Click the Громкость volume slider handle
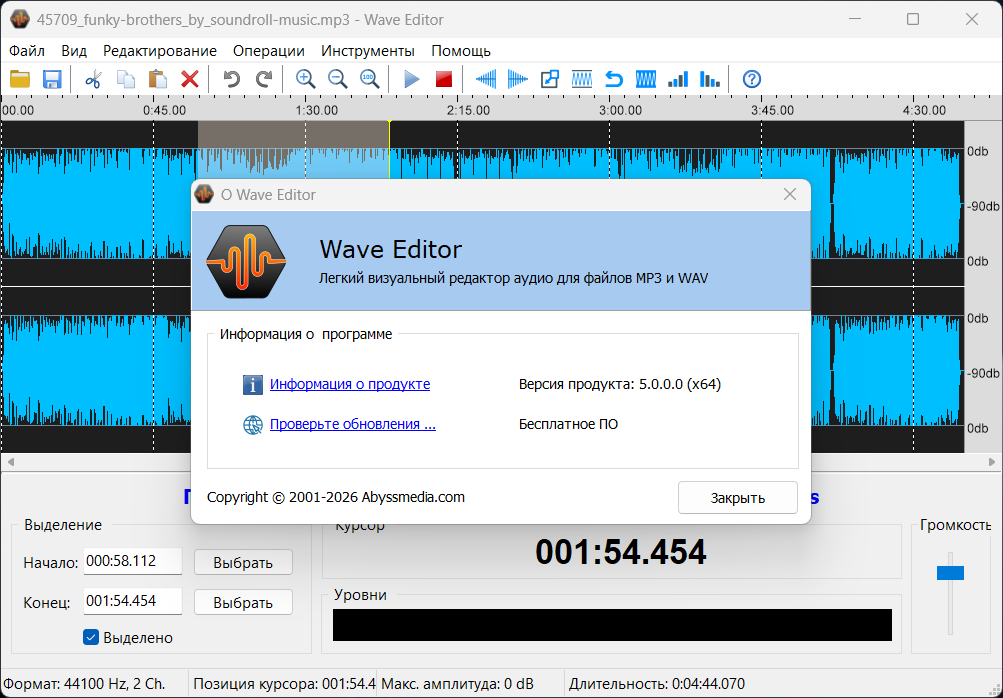 (x=950, y=573)
